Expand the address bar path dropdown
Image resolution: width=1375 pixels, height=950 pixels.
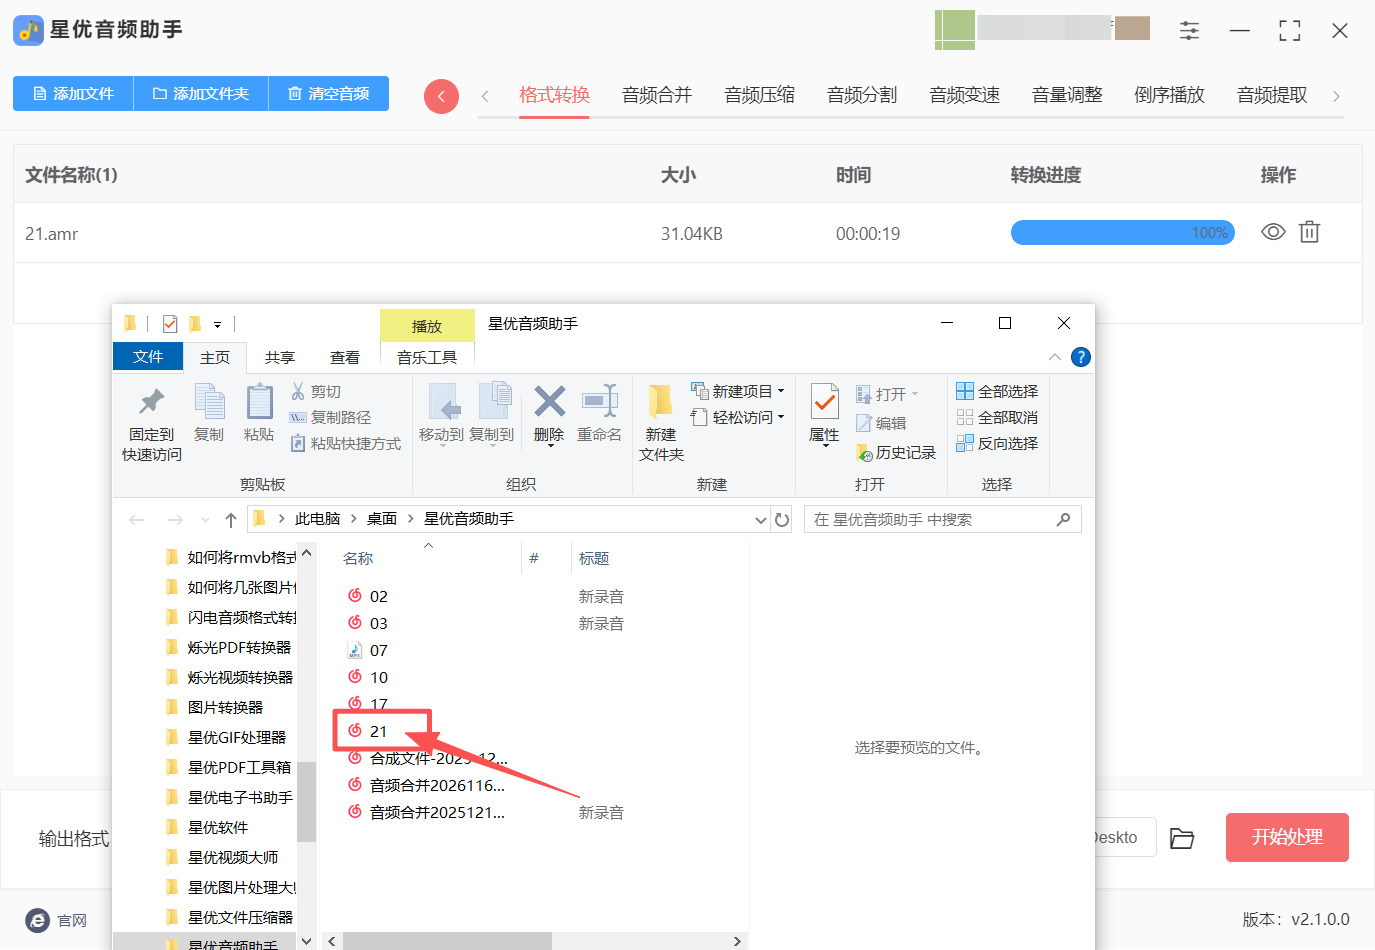coord(761,520)
